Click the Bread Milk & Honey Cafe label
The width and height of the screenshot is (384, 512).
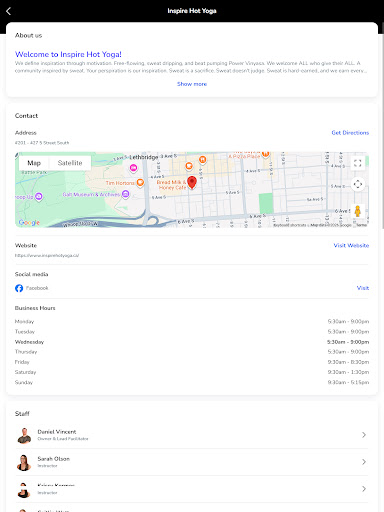coord(171,185)
